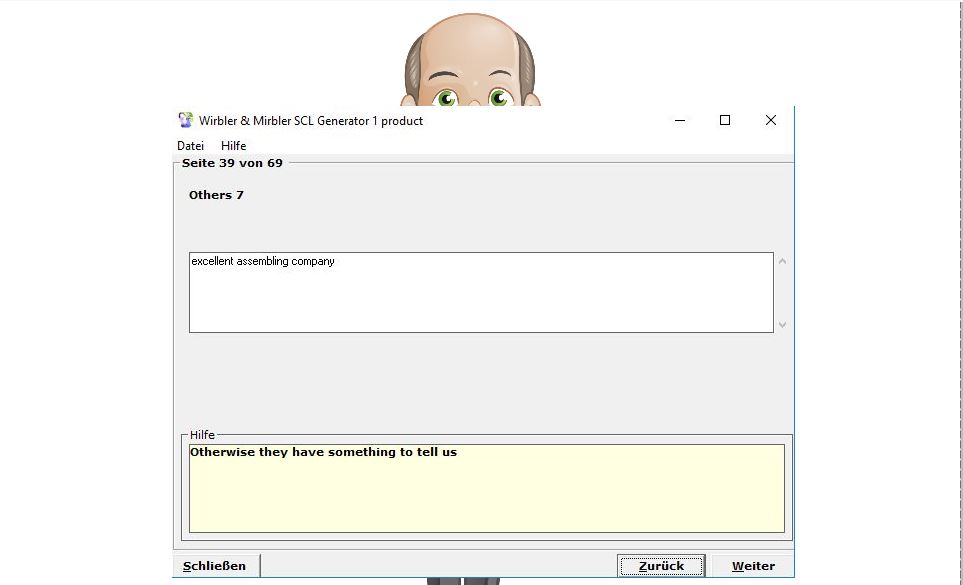Close the SCL Generator window
963x585 pixels.
point(770,121)
